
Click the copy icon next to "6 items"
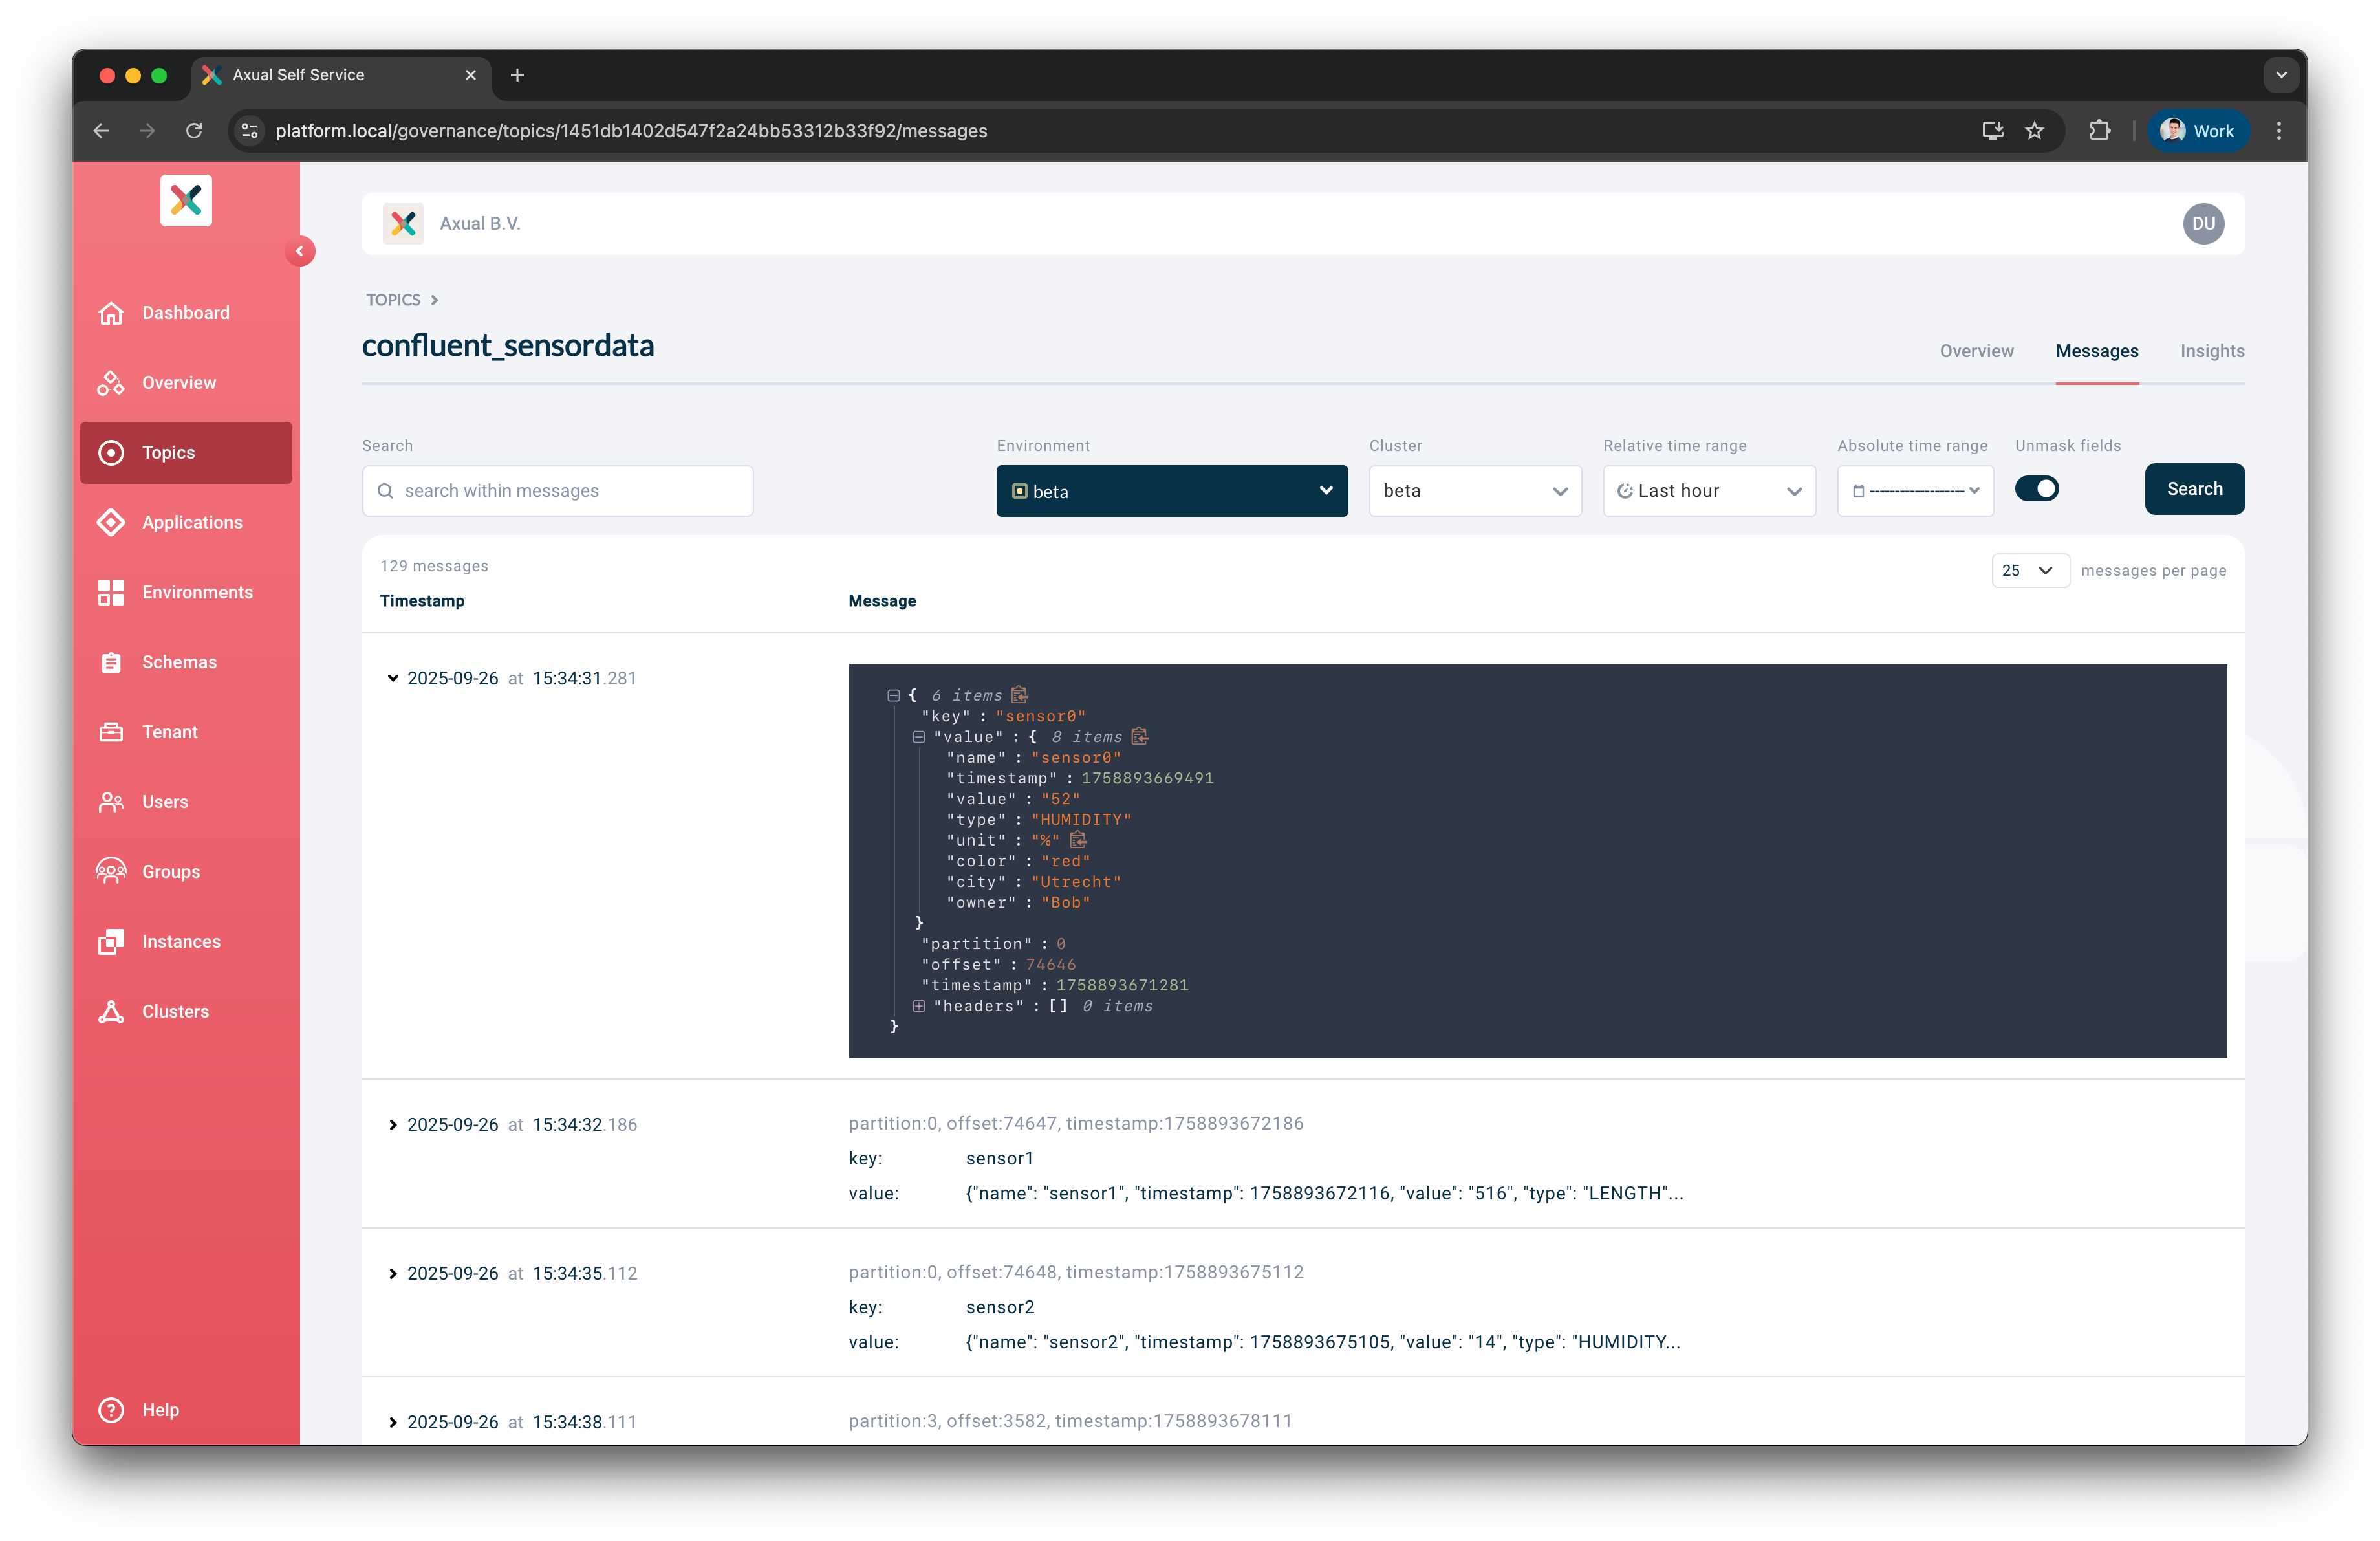click(x=1019, y=694)
